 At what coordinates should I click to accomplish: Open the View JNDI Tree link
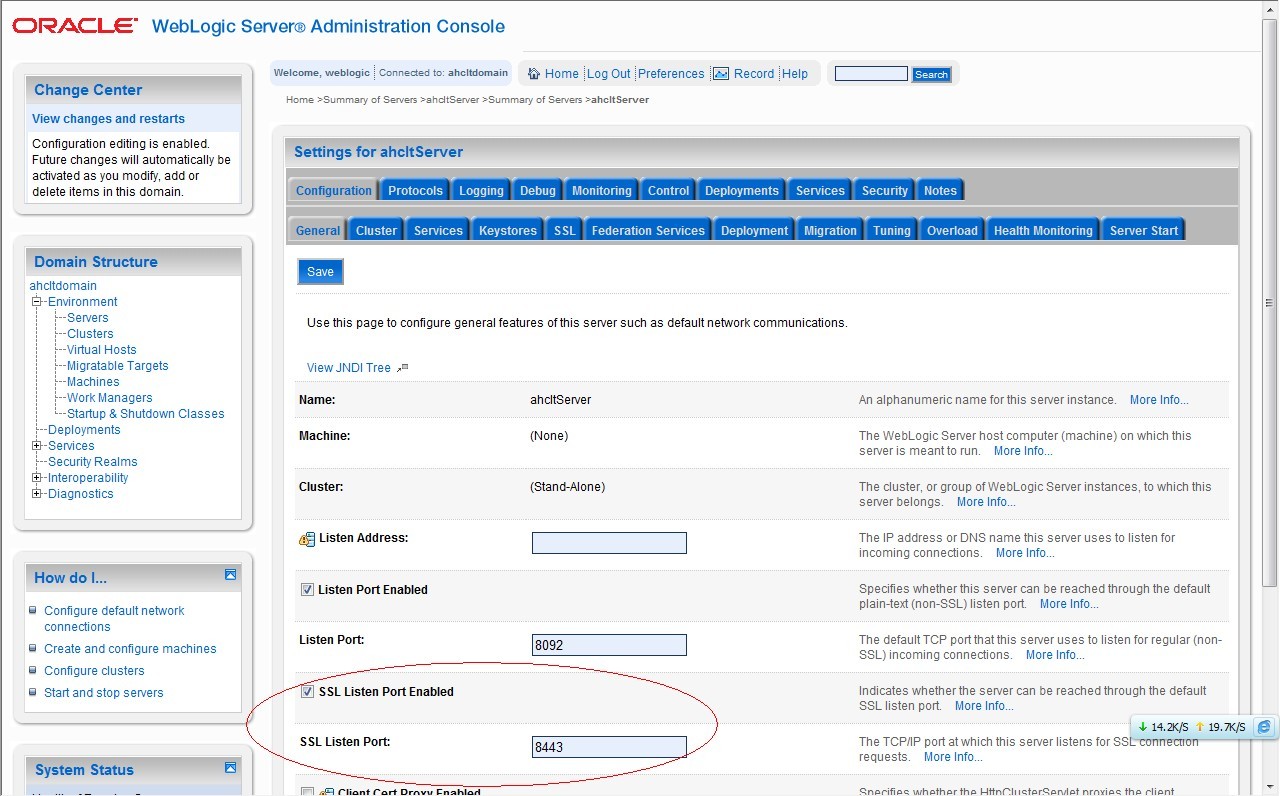click(x=349, y=368)
